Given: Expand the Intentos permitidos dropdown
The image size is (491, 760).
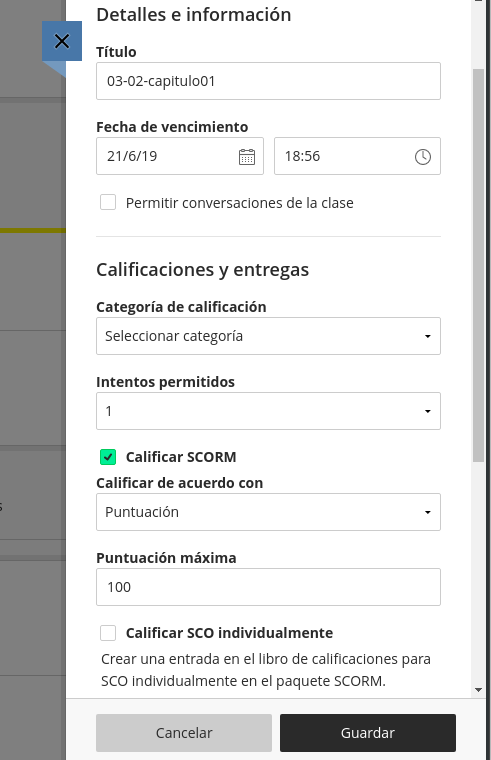Looking at the screenshot, I should pyautogui.click(x=268, y=411).
